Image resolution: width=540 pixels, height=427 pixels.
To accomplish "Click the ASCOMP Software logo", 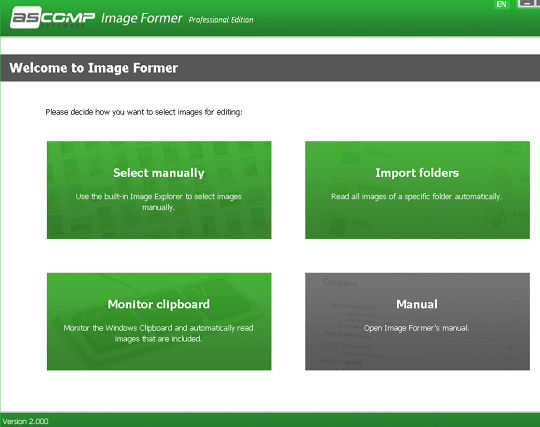I will tap(53, 17).
